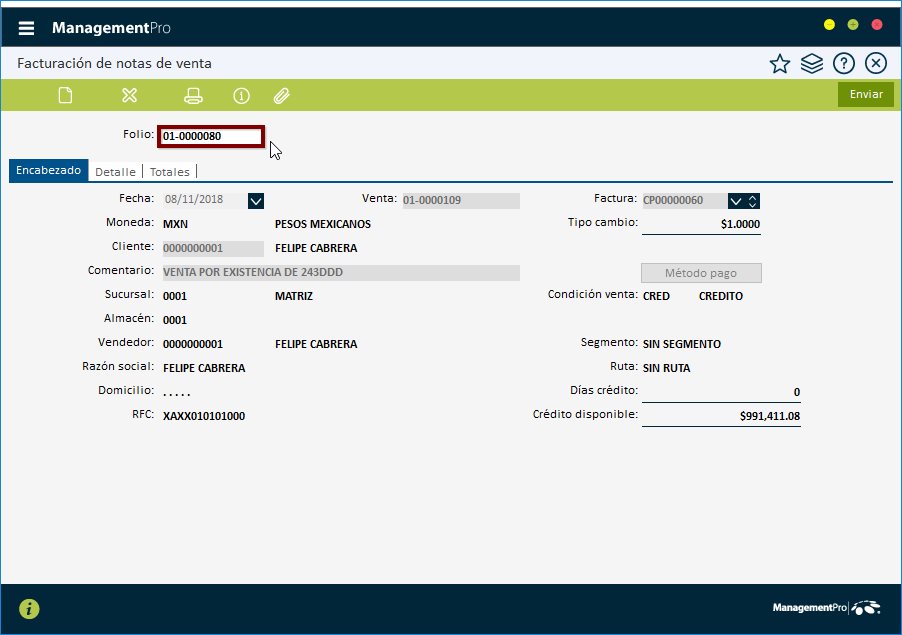Viewport: 902px width, 635px height.
Task: Open help with the question mark icon
Action: pyautogui.click(x=844, y=63)
